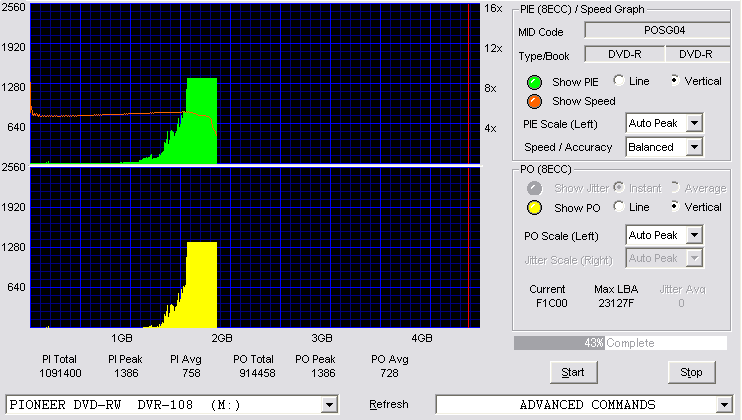742x420 pixels.
Task: Click the 16x speed axis label
Action: point(493,9)
